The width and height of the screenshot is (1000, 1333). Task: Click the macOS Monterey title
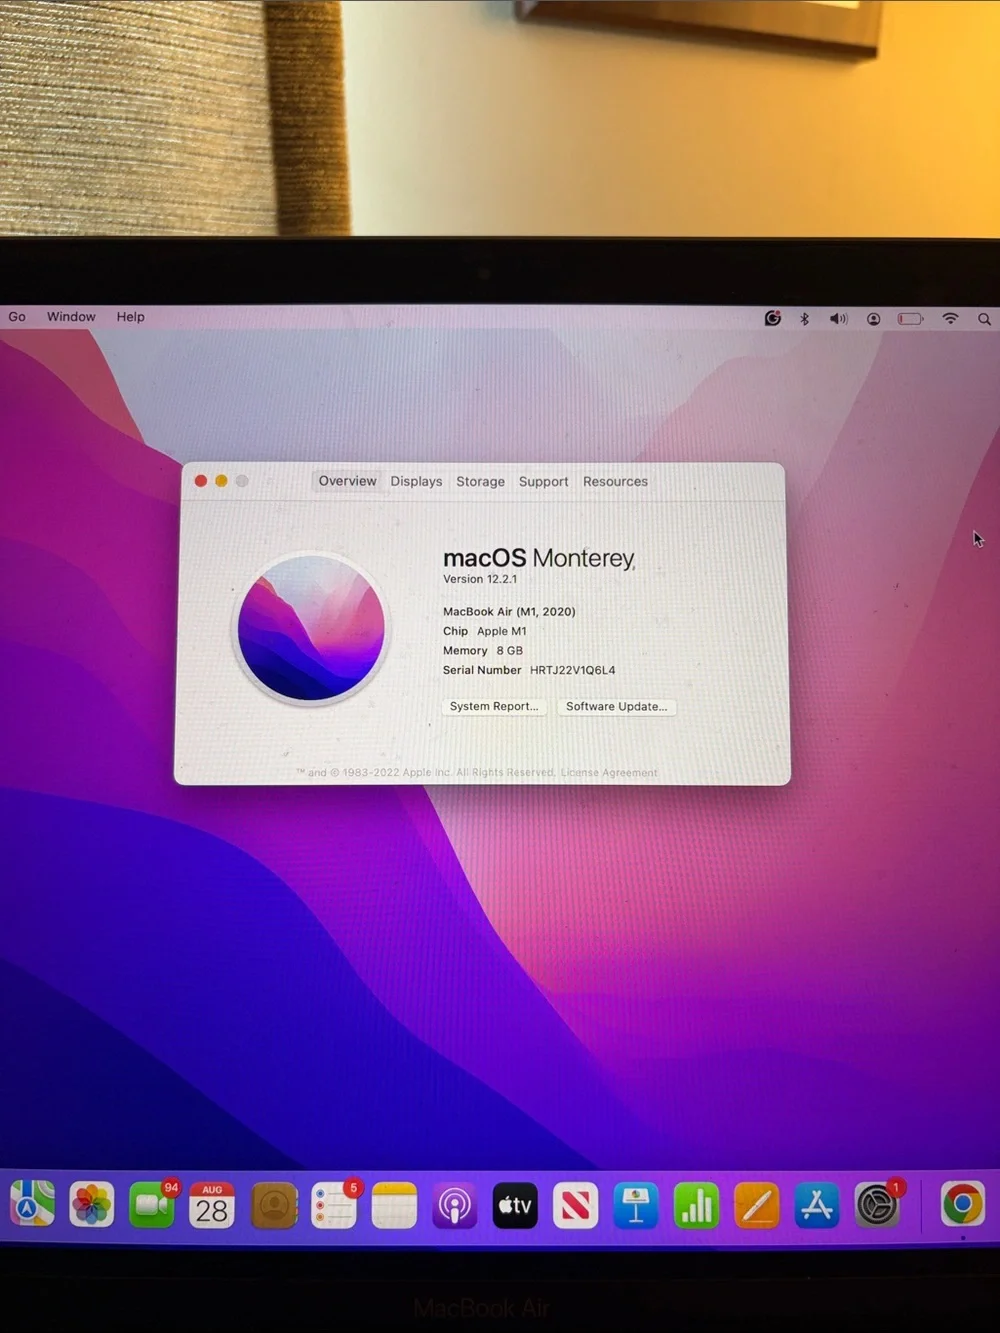pos(539,558)
